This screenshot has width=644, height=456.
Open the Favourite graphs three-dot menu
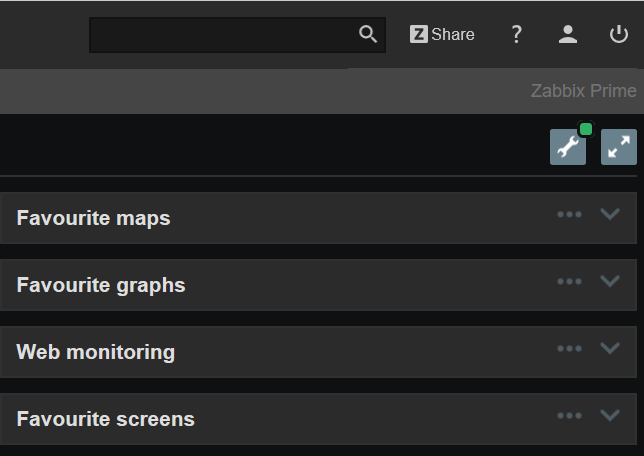click(570, 281)
